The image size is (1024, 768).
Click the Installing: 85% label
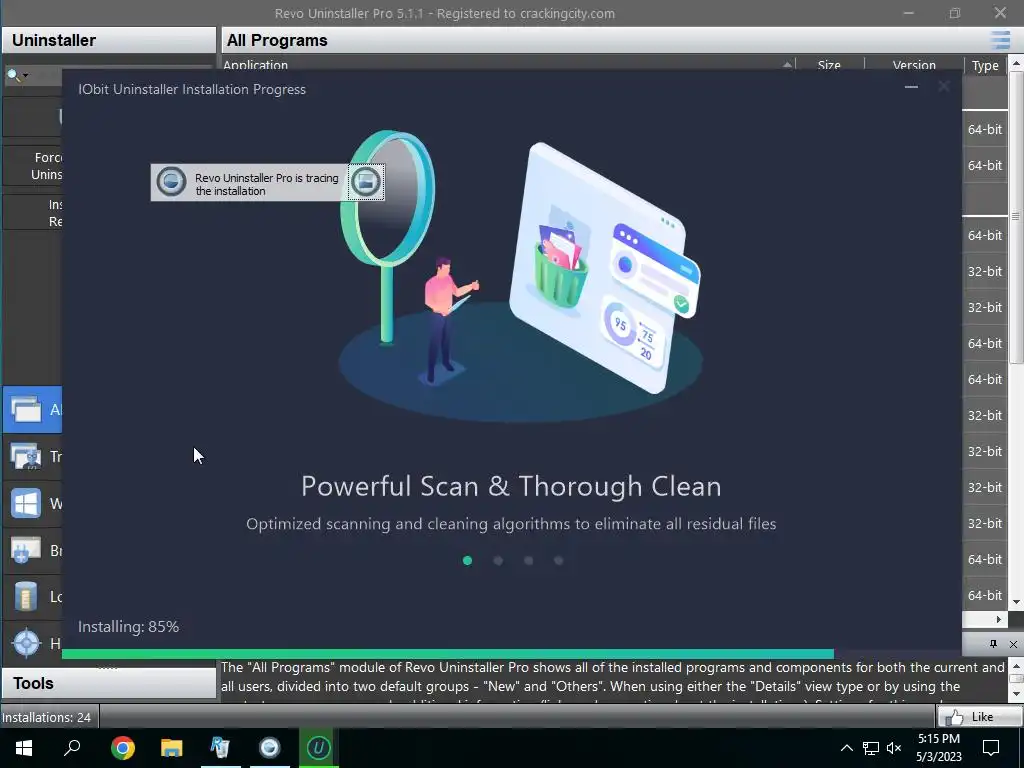pos(129,627)
